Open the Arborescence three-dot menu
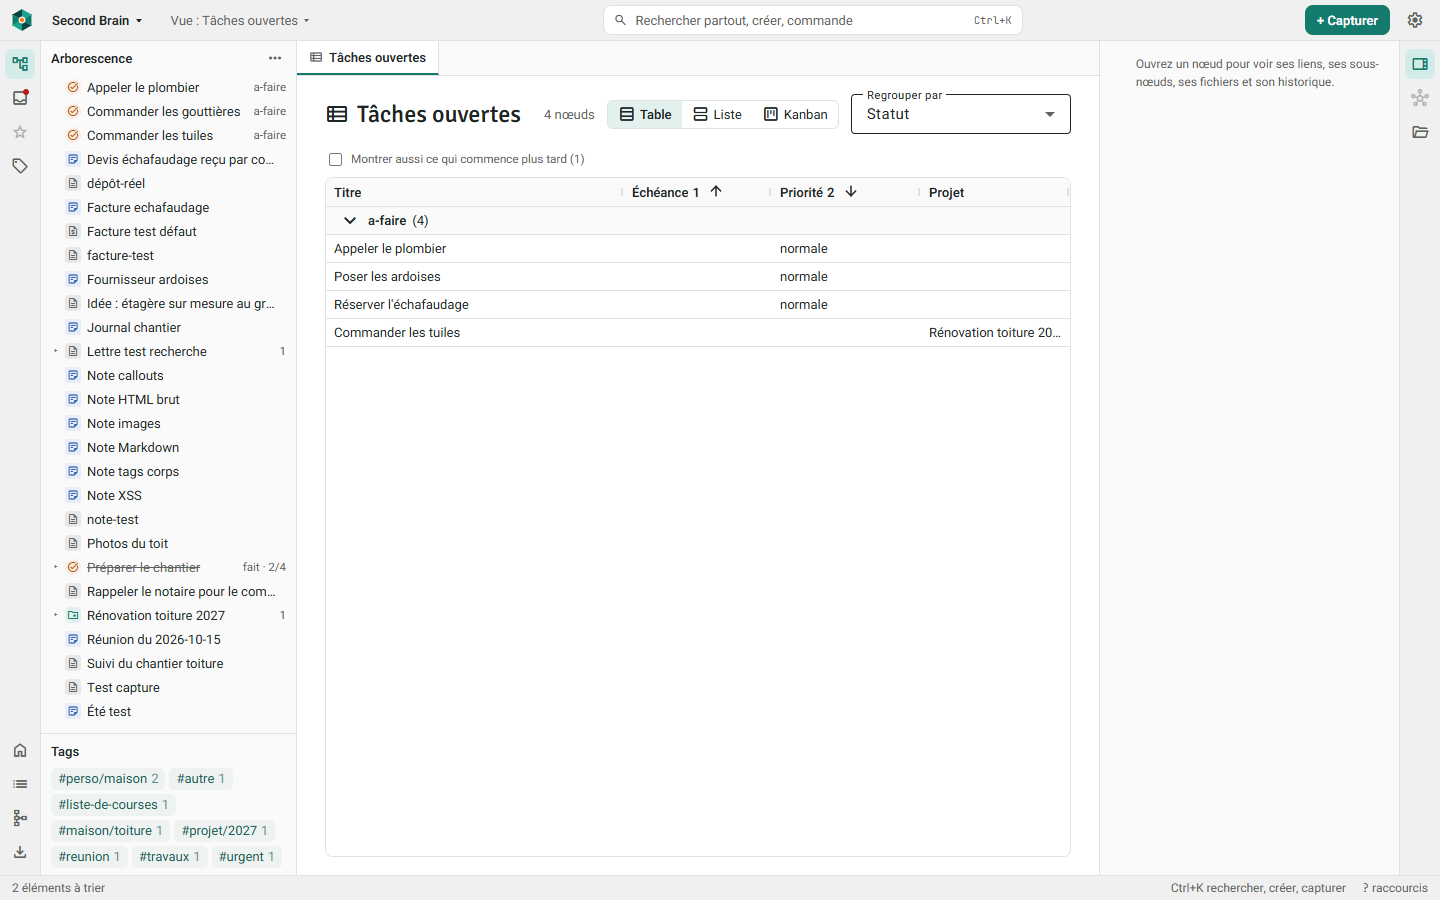The width and height of the screenshot is (1440, 900). [275, 58]
